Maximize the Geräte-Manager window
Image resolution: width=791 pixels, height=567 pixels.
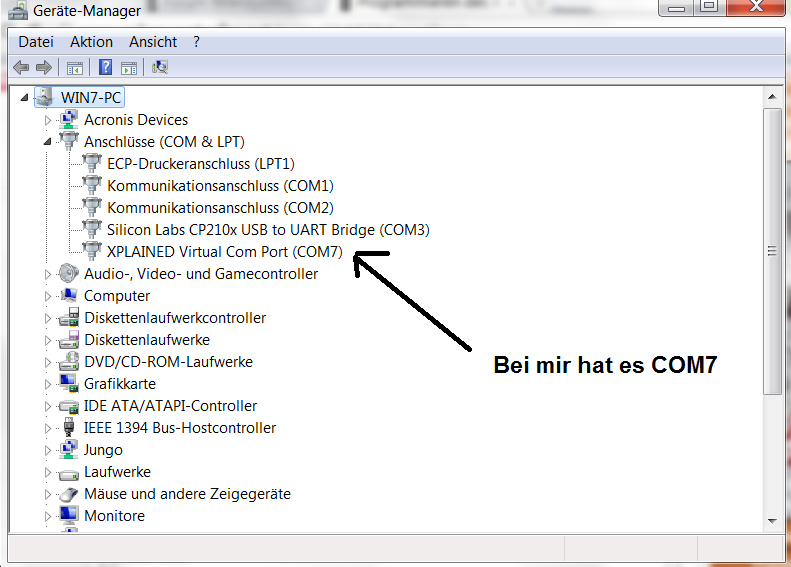709,7
